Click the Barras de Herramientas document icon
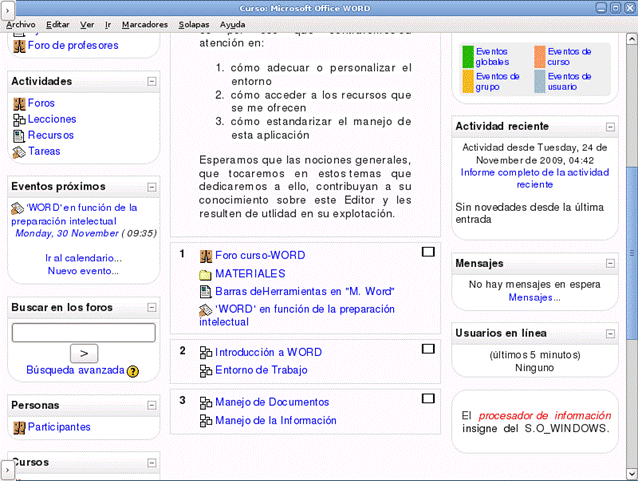 click(x=206, y=291)
